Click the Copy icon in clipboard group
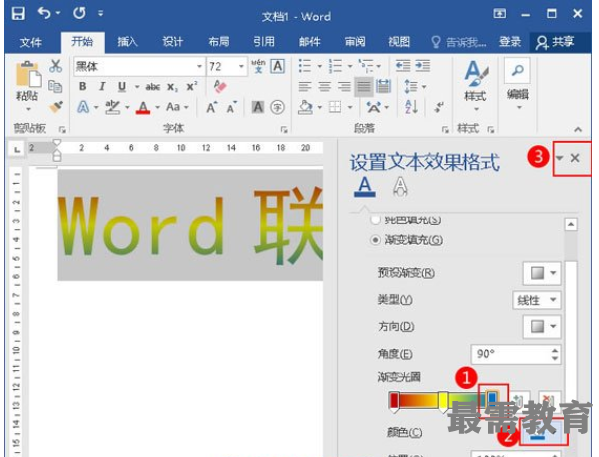Screen dimensions: 599x457 [55, 87]
